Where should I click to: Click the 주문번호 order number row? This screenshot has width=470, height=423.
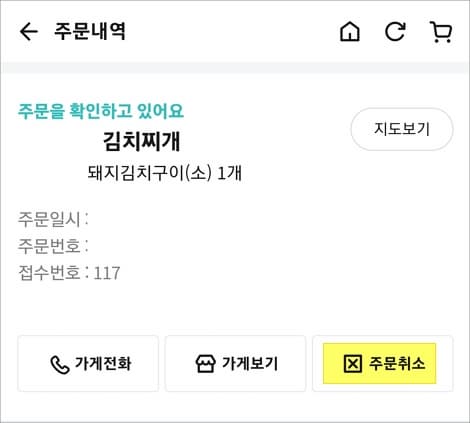[x=53, y=246]
